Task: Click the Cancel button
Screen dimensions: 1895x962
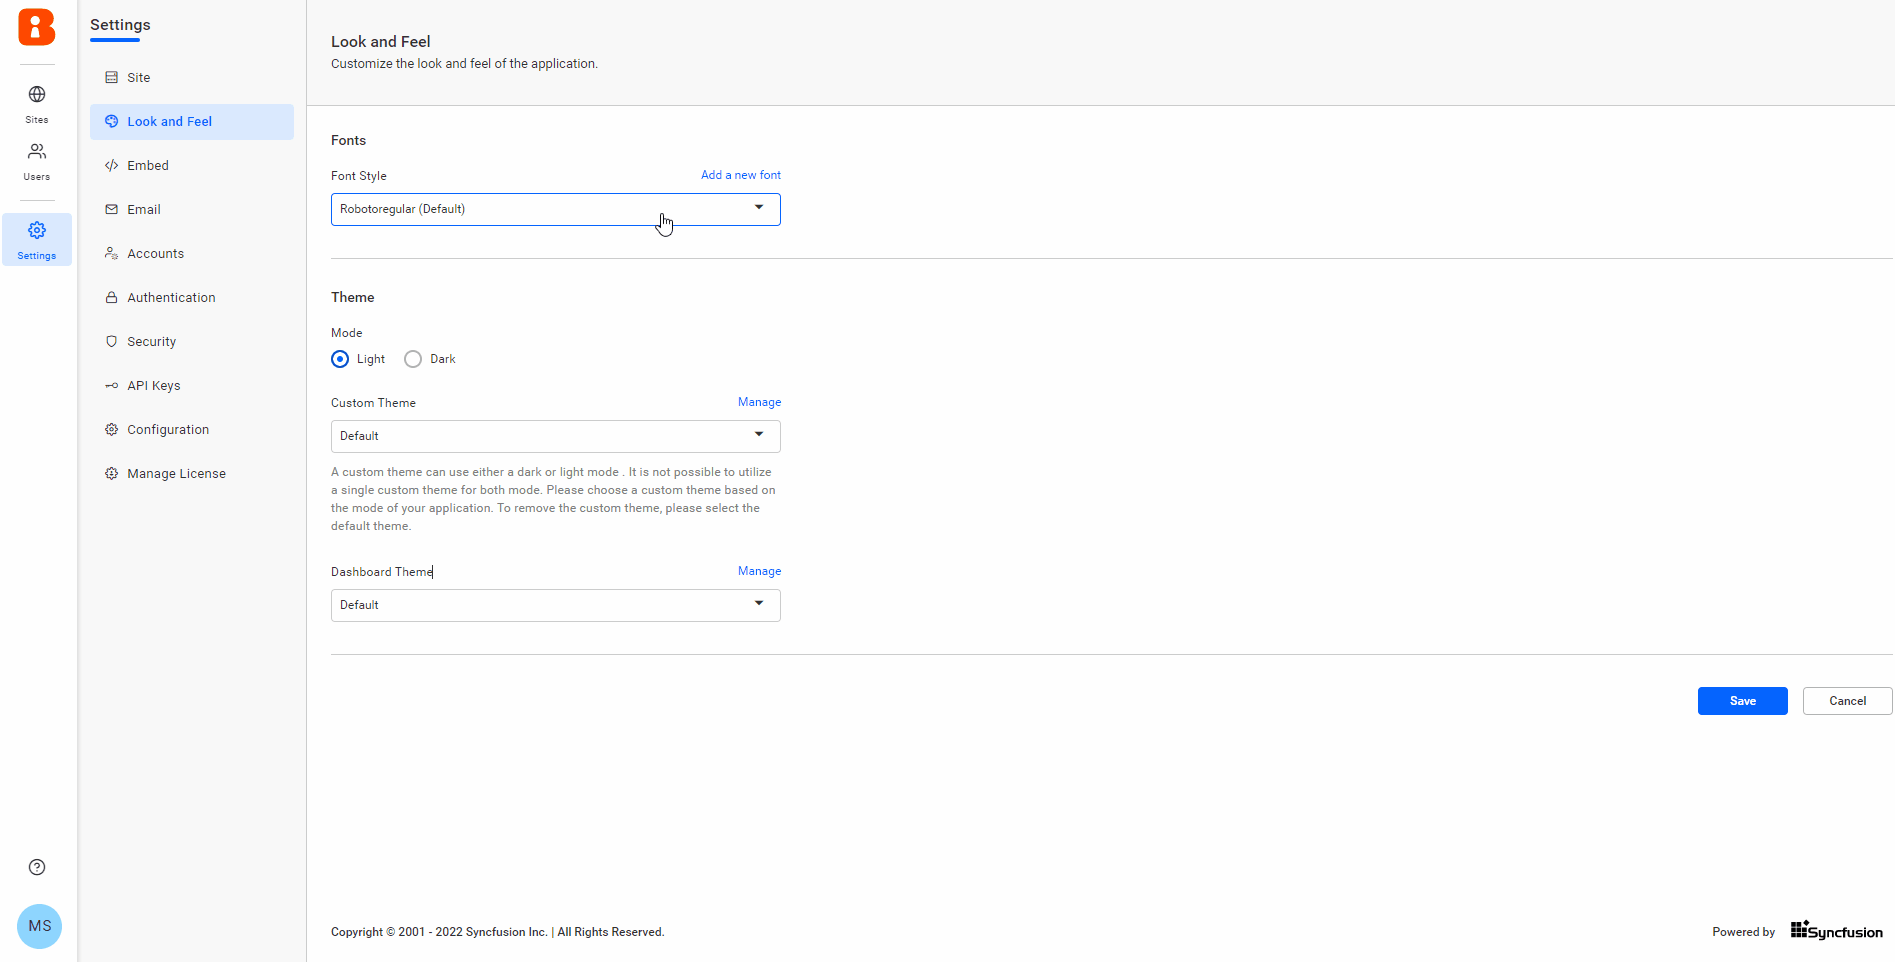Action: (1847, 701)
